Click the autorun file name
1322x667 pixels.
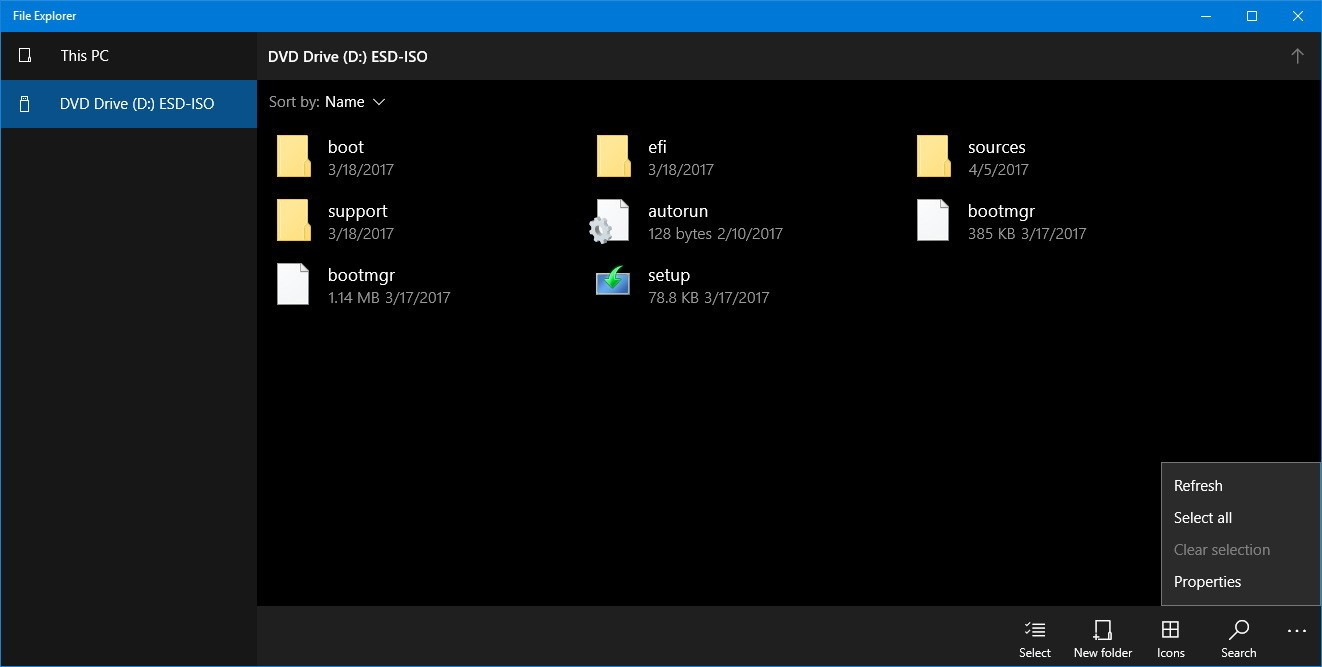click(678, 211)
